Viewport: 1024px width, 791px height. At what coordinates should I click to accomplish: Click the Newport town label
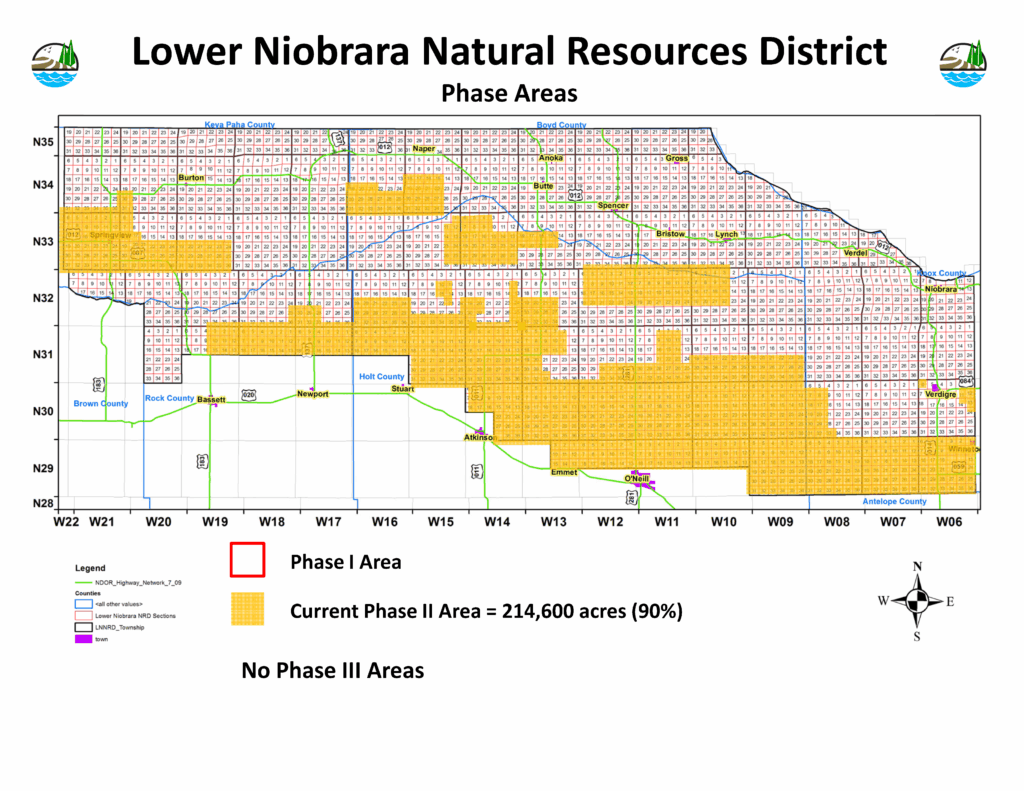312,395
